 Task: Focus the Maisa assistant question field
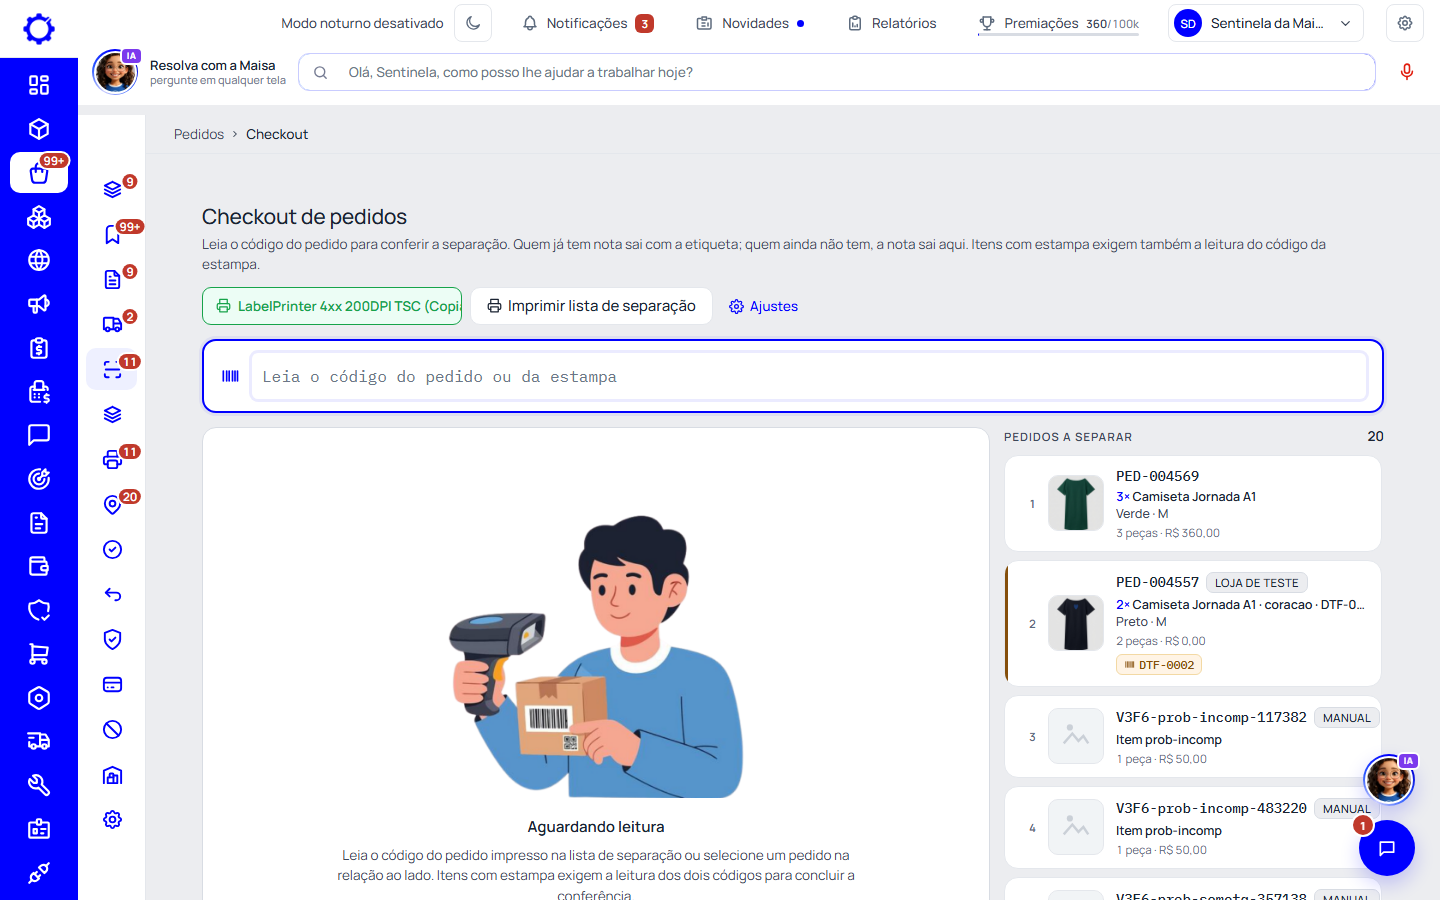tap(837, 72)
